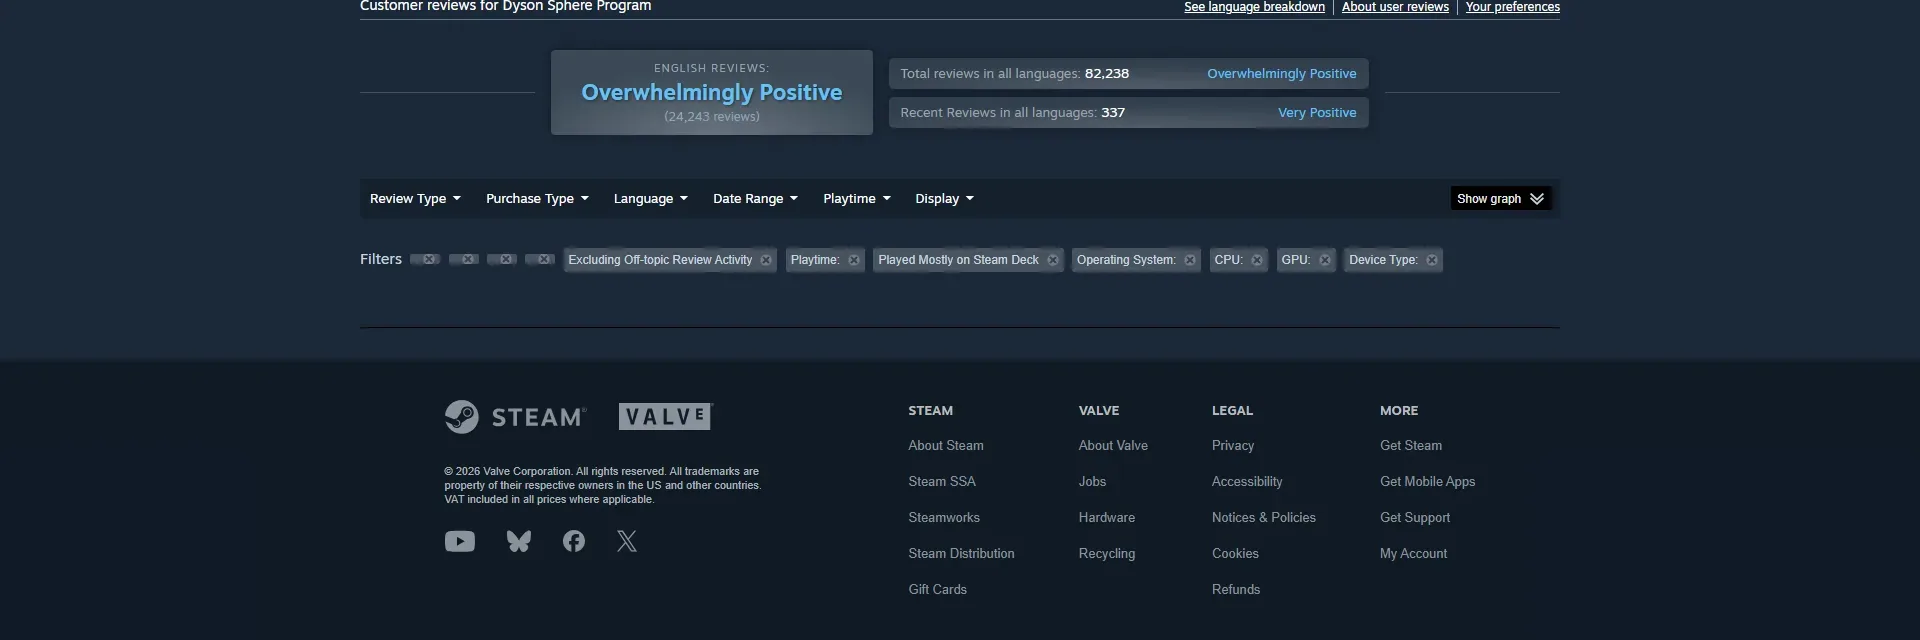Open Steam's Facebook page icon

[573, 541]
